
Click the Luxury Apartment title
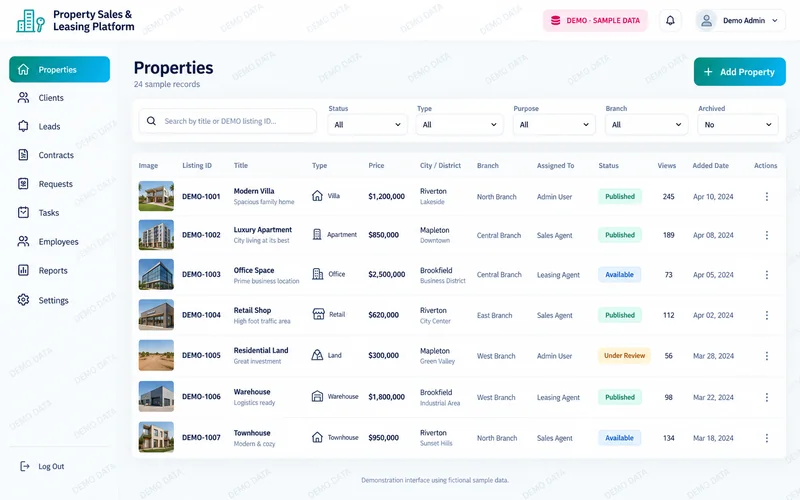[263, 230]
